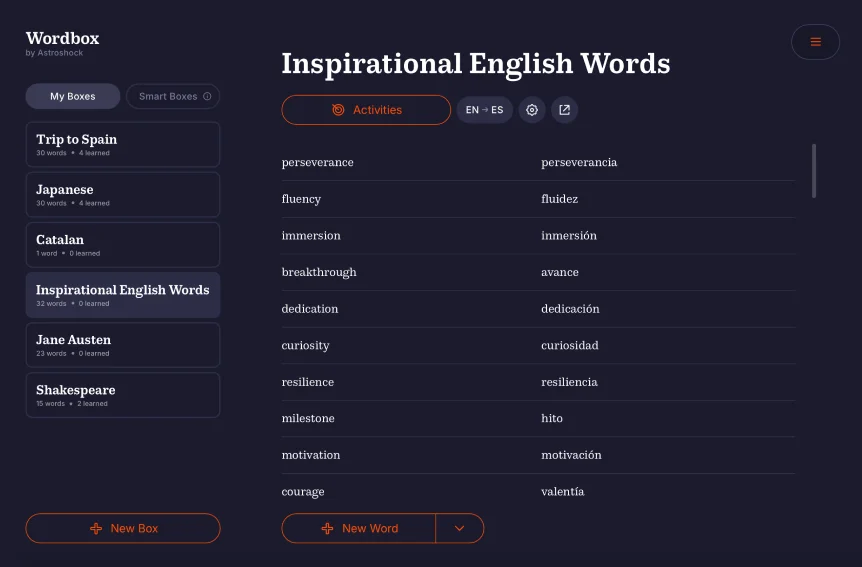This screenshot has height=567, width=862.
Task: Create a New Box
Action: pyautogui.click(x=123, y=529)
